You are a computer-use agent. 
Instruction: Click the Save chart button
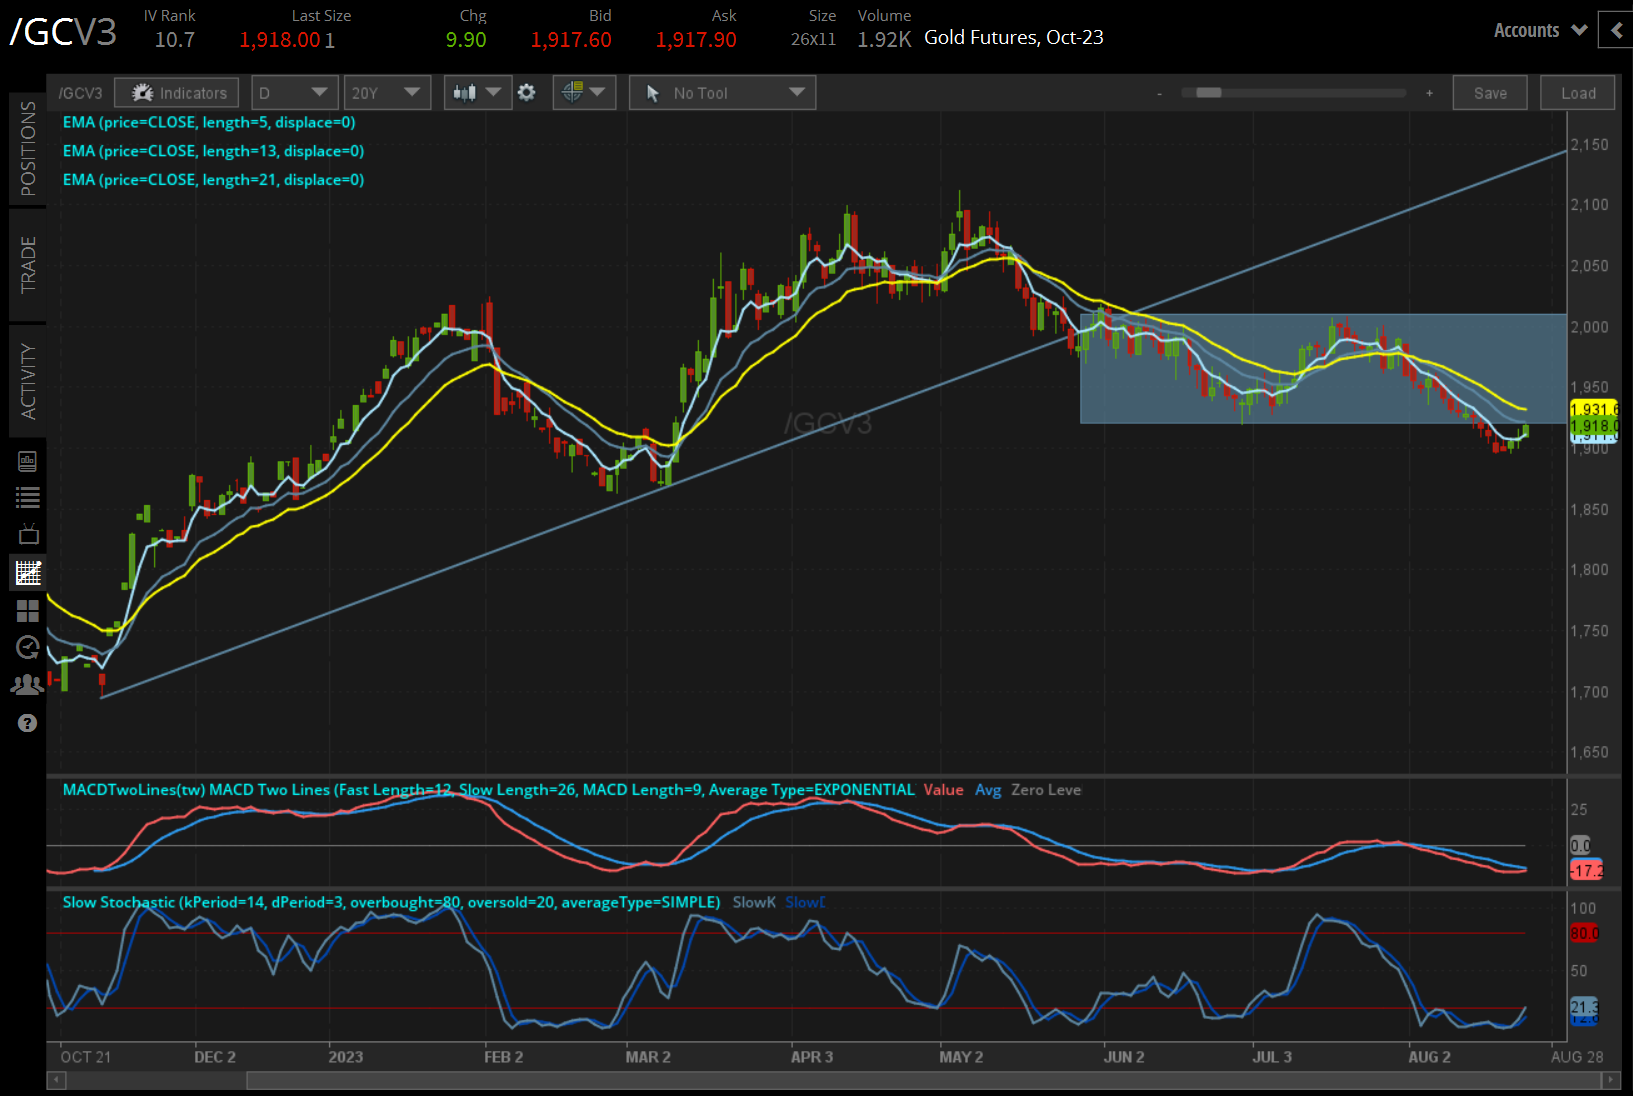1490,93
